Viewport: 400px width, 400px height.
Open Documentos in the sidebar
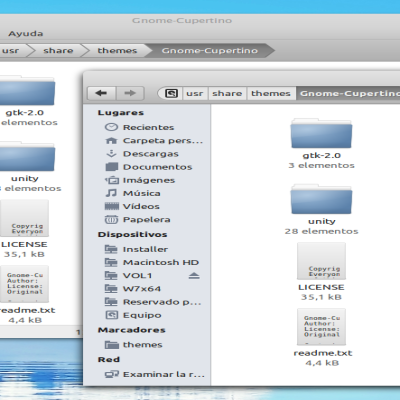tap(157, 167)
